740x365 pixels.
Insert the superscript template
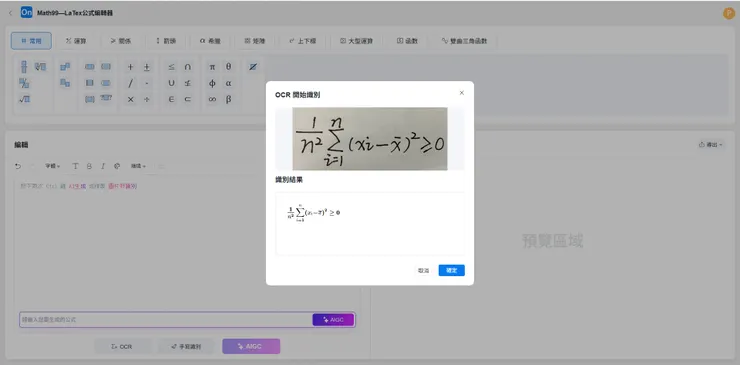coord(65,67)
